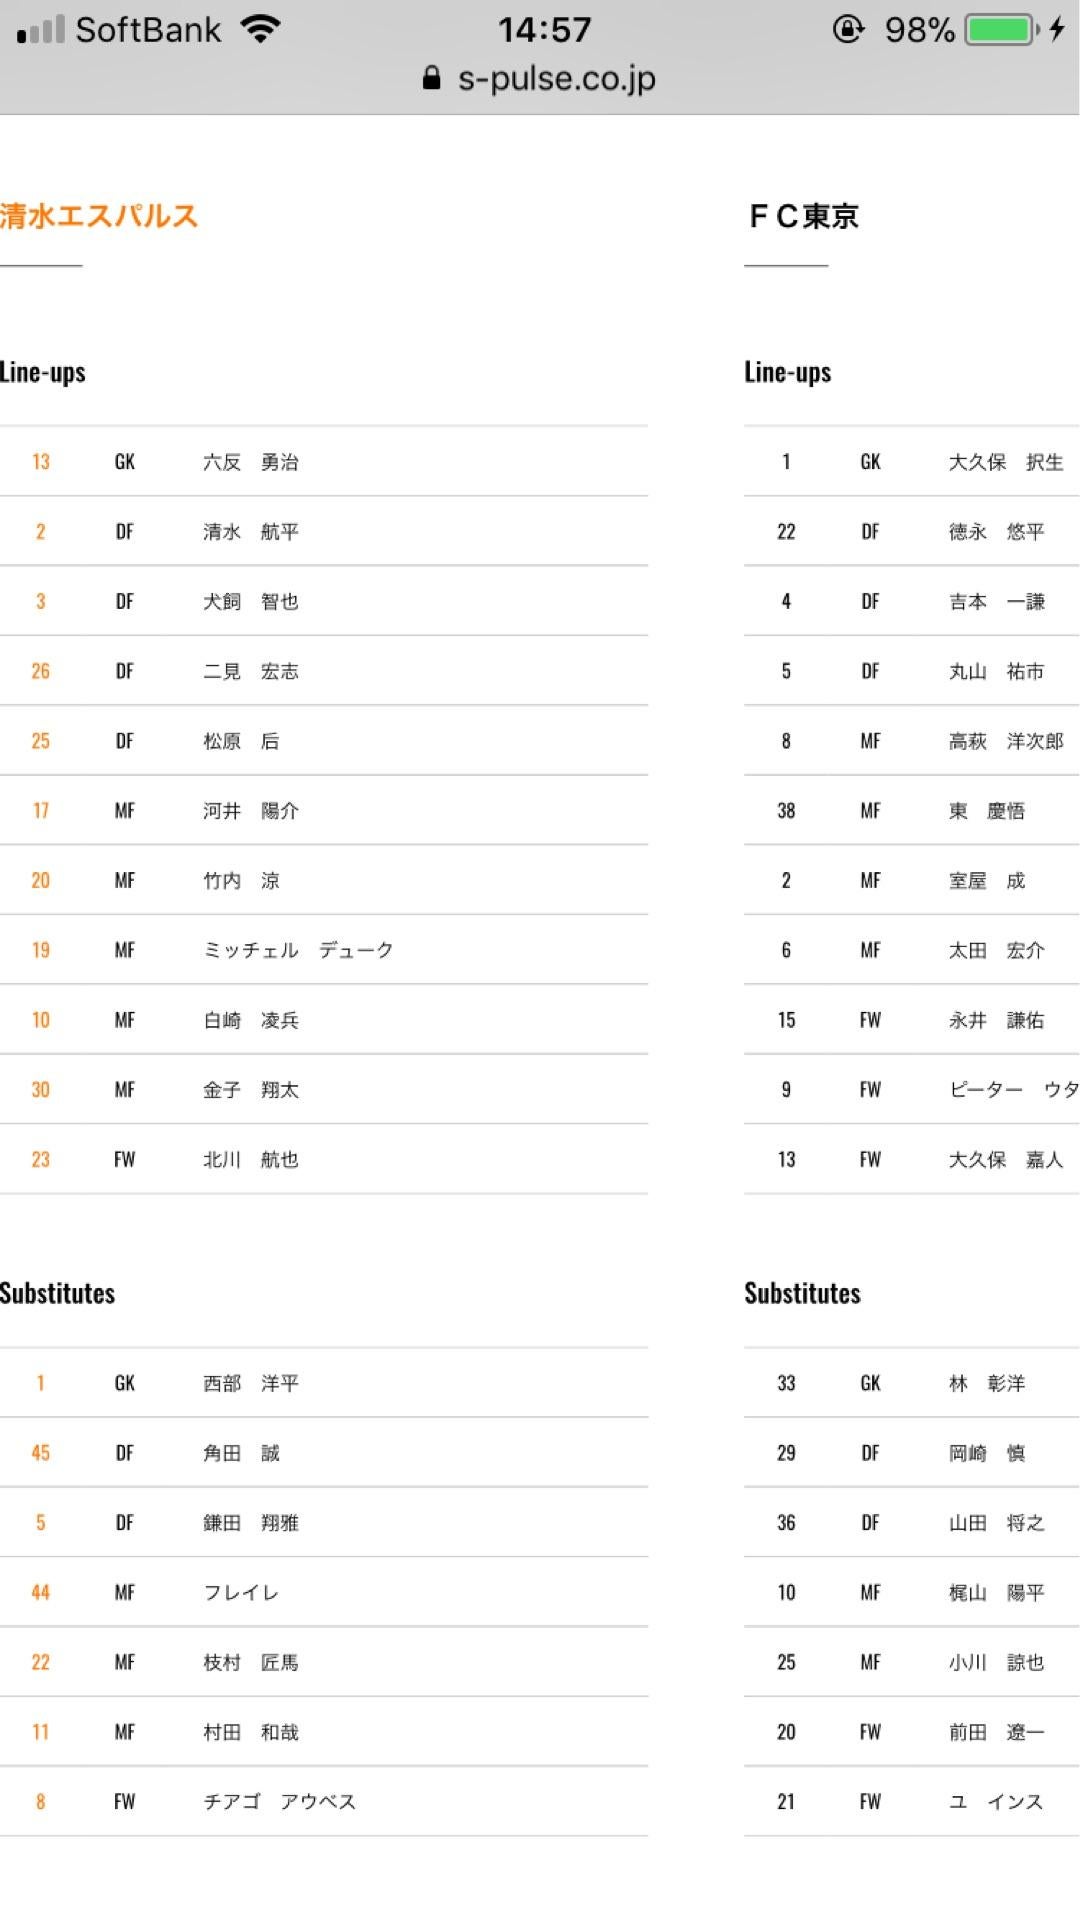Image resolution: width=1080 pixels, height=1920 pixels.
Task: Select FC東京 midfielder 高萩 洋次郎
Action: (x=1005, y=741)
